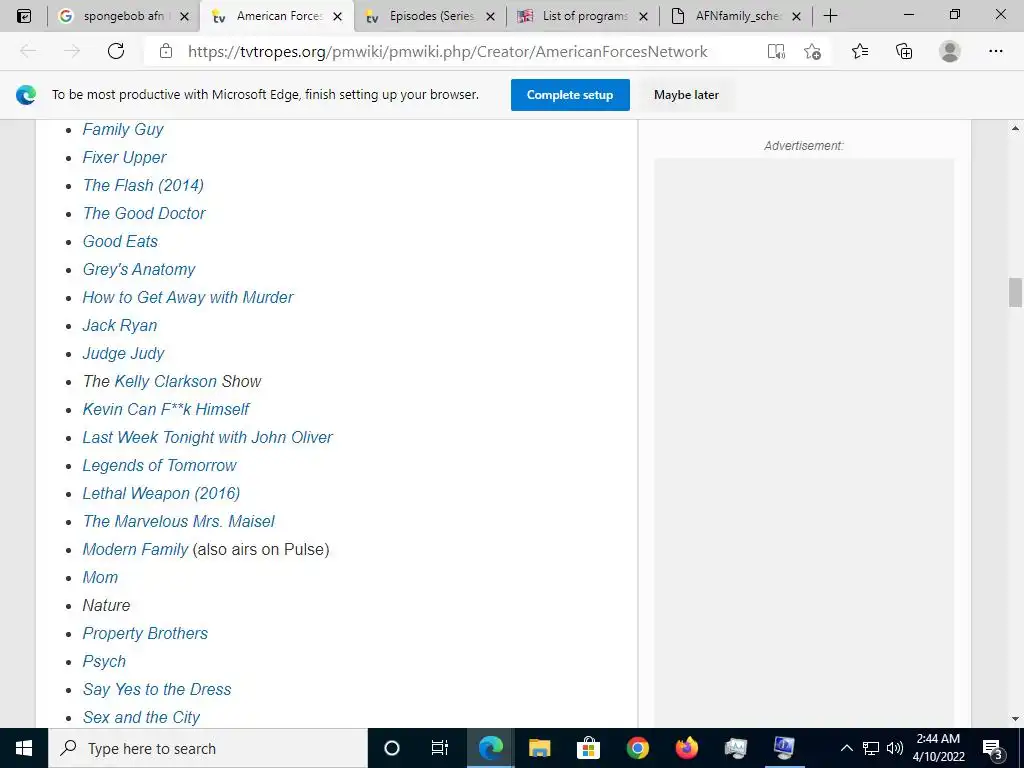1024x768 pixels.
Task: Switch to the Episodes (Series) tab
Action: point(421,16)
